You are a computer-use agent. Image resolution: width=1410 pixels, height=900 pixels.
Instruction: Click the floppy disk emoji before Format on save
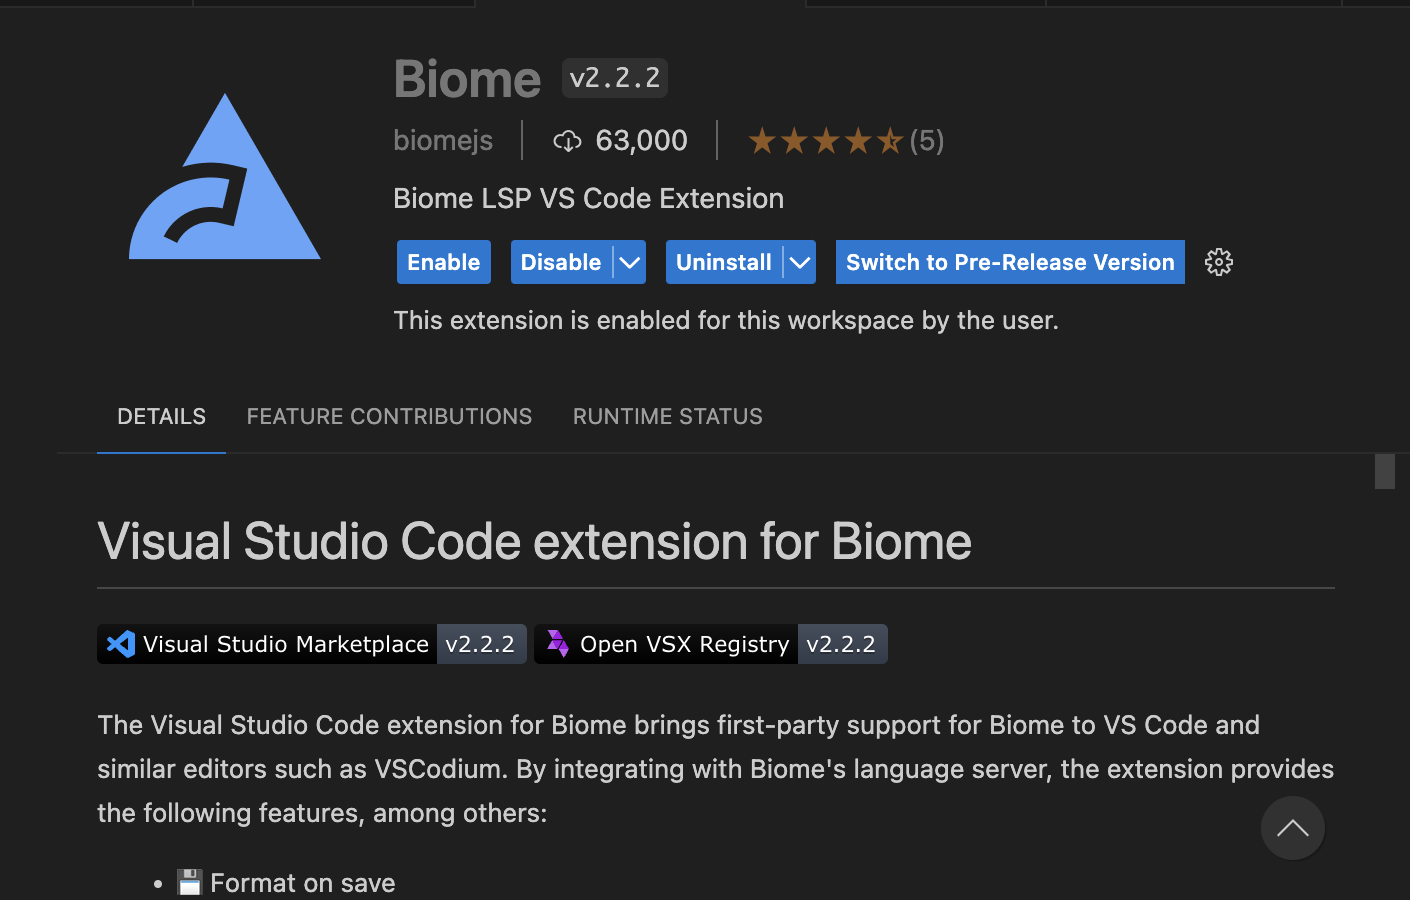coord(190,883)
